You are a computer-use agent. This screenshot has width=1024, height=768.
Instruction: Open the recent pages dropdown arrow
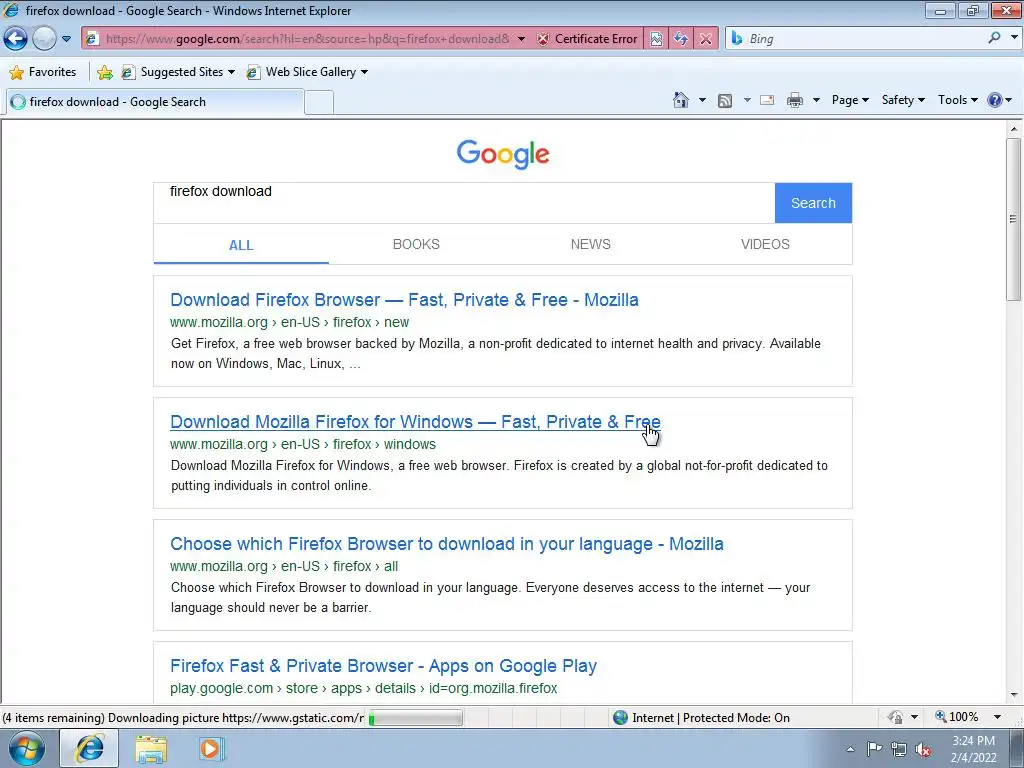[66, 39]
